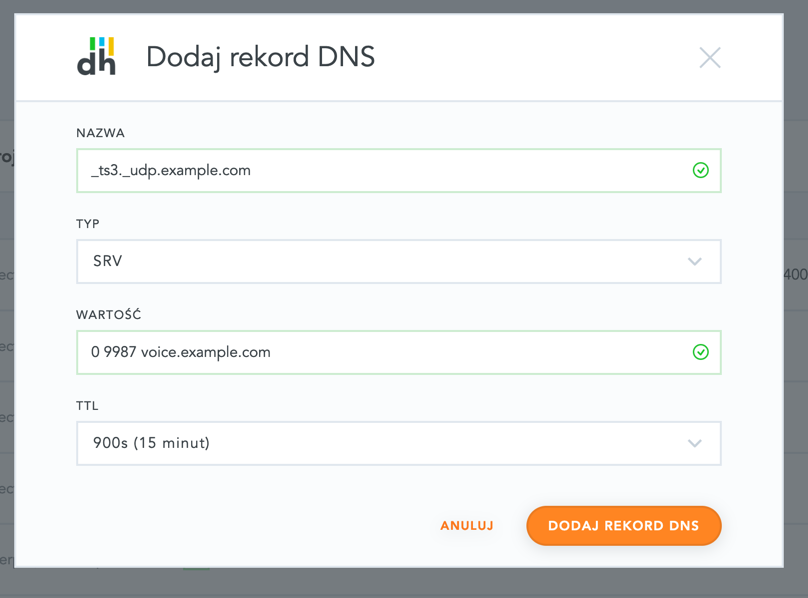Click the dh logo in dialog header
The height and width of the screenshot is (598, 808).
[x=97, y=57]
